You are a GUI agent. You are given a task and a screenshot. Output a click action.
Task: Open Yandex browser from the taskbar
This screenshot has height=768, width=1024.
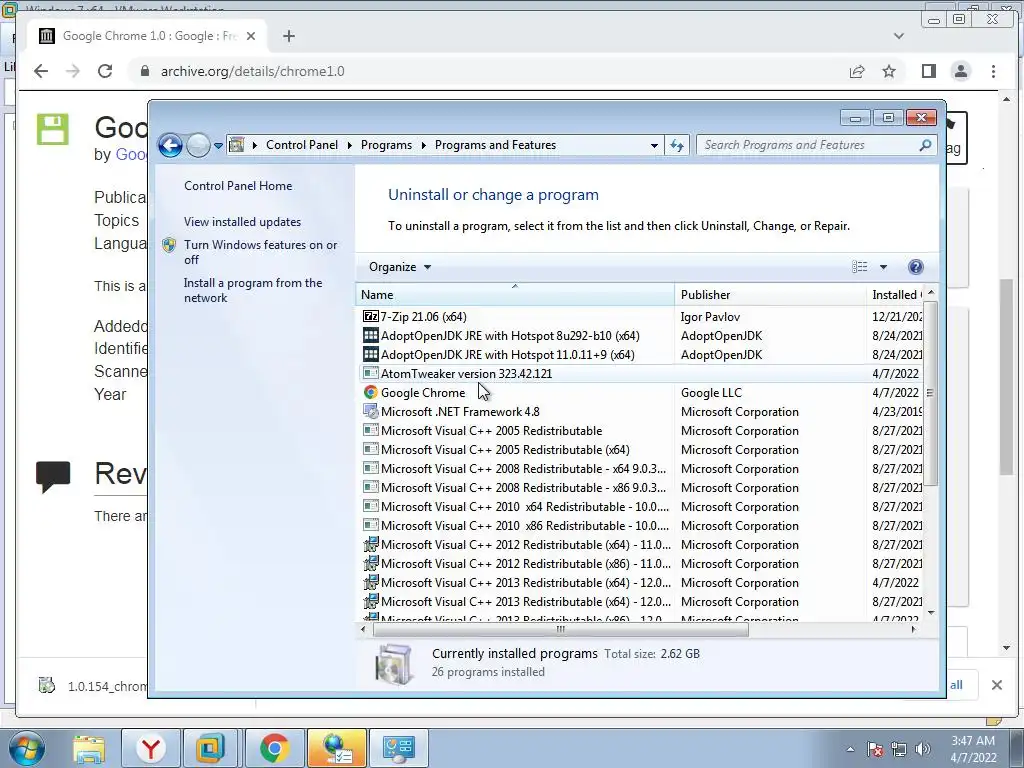(x=151, y=748)
